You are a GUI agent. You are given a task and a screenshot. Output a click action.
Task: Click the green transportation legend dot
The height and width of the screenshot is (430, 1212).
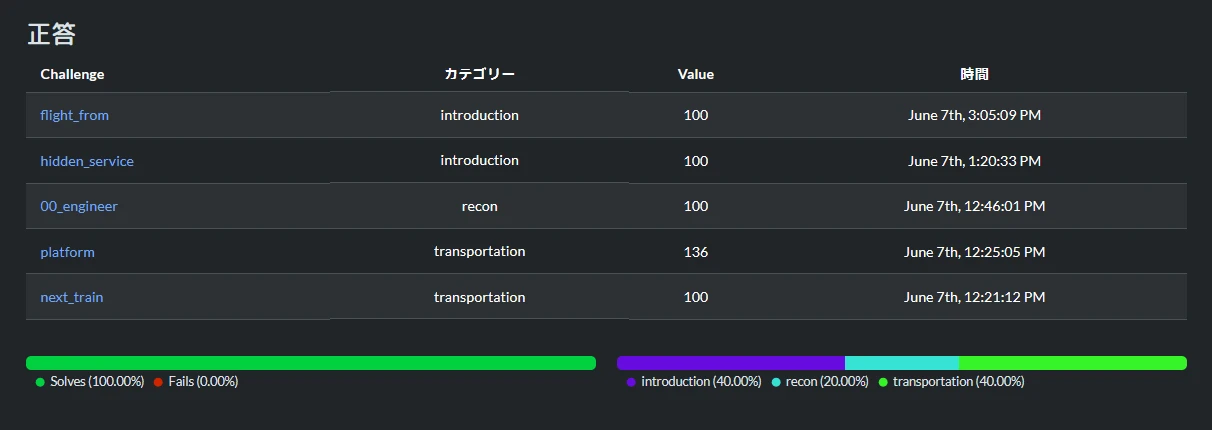click(x=883, y=382)
